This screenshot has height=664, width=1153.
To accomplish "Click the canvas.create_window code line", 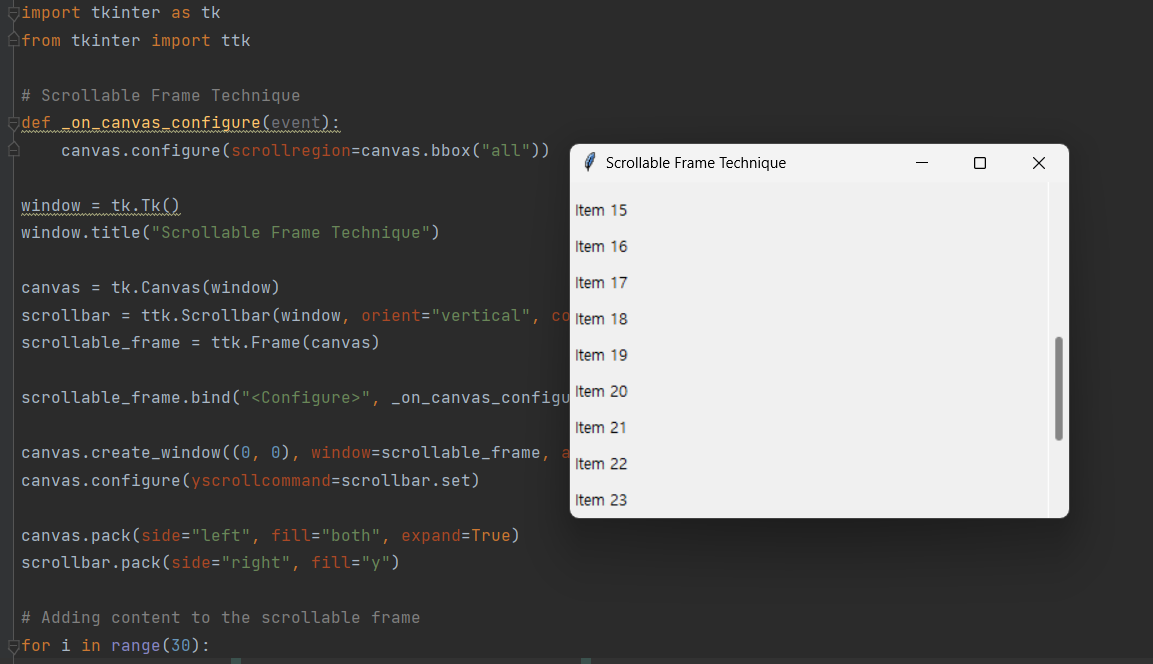I will click(x=295, y=453).
